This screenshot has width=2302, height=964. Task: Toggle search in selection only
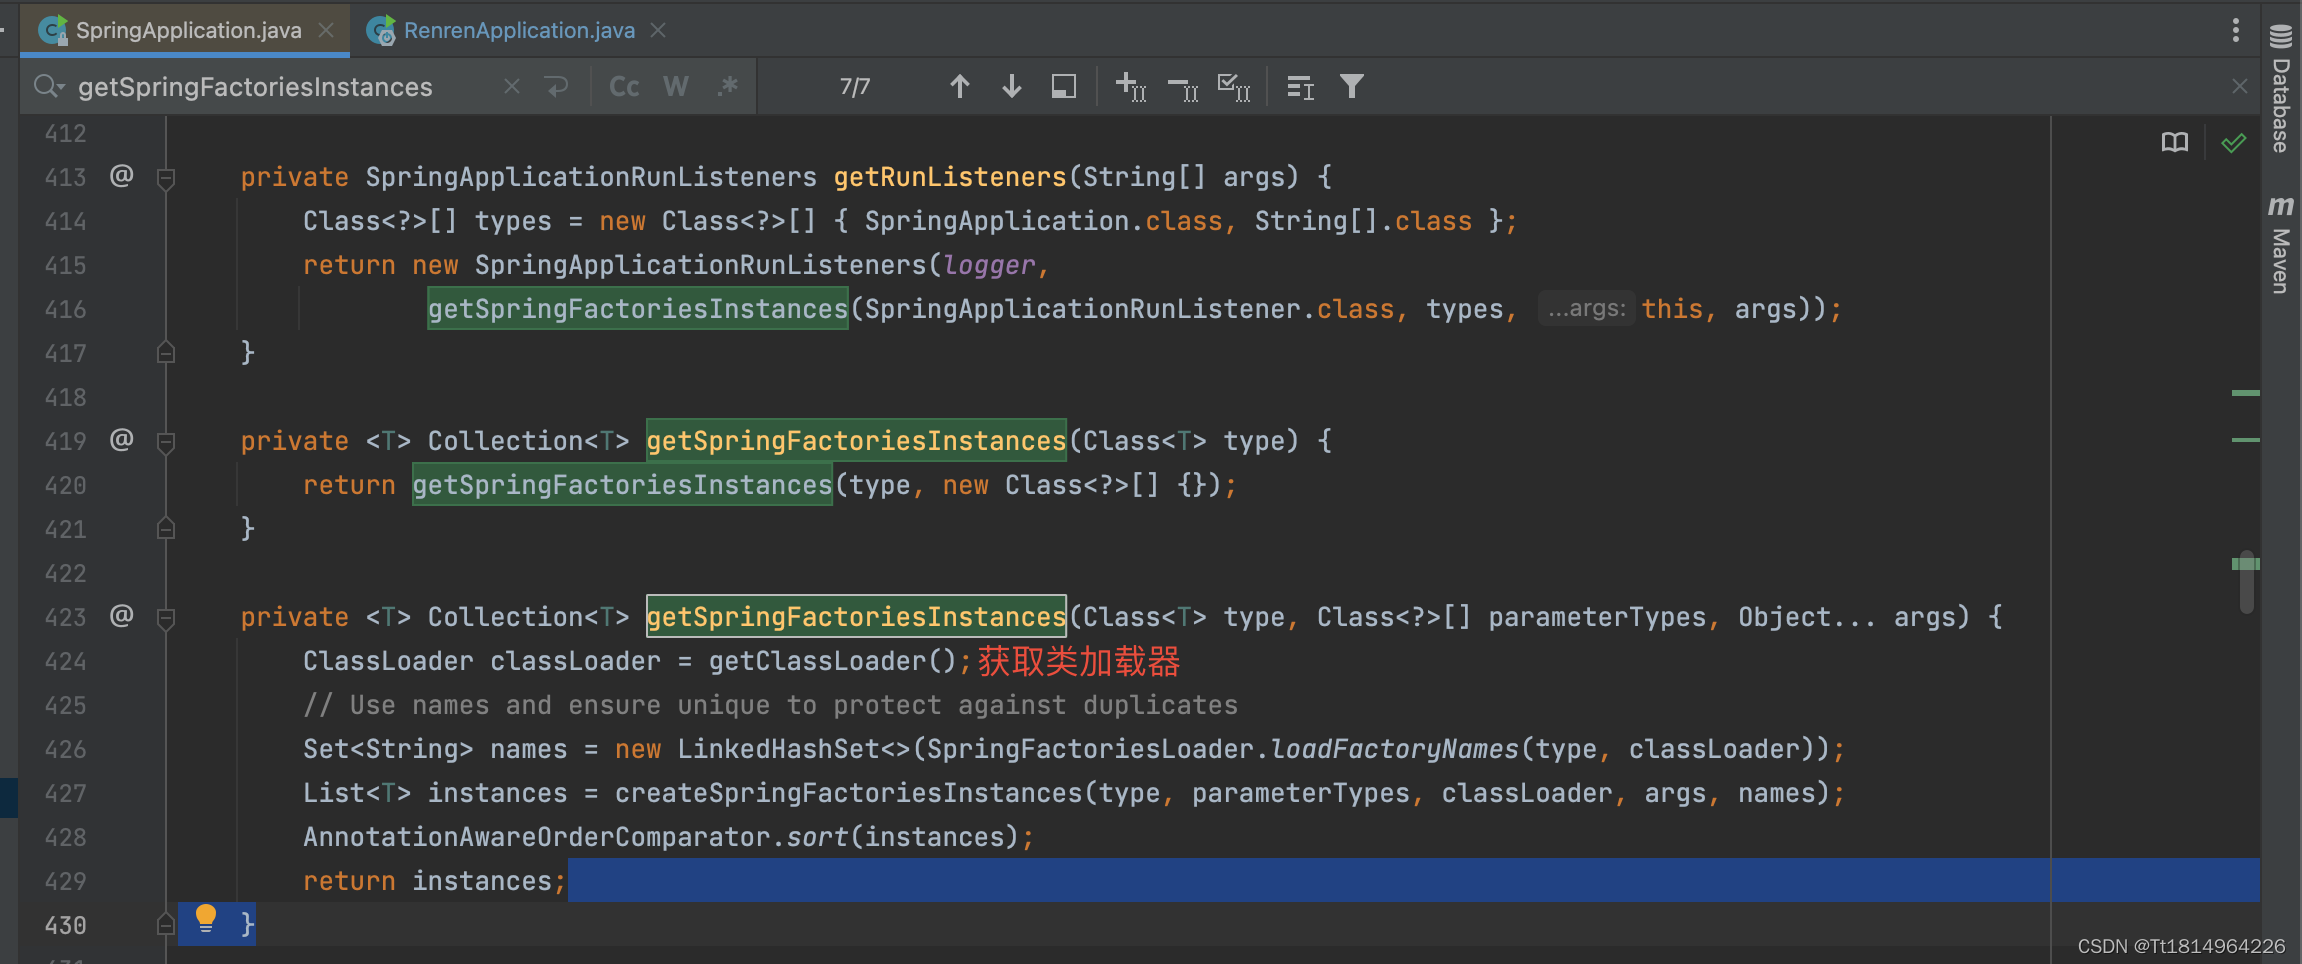click(1064, 87)
